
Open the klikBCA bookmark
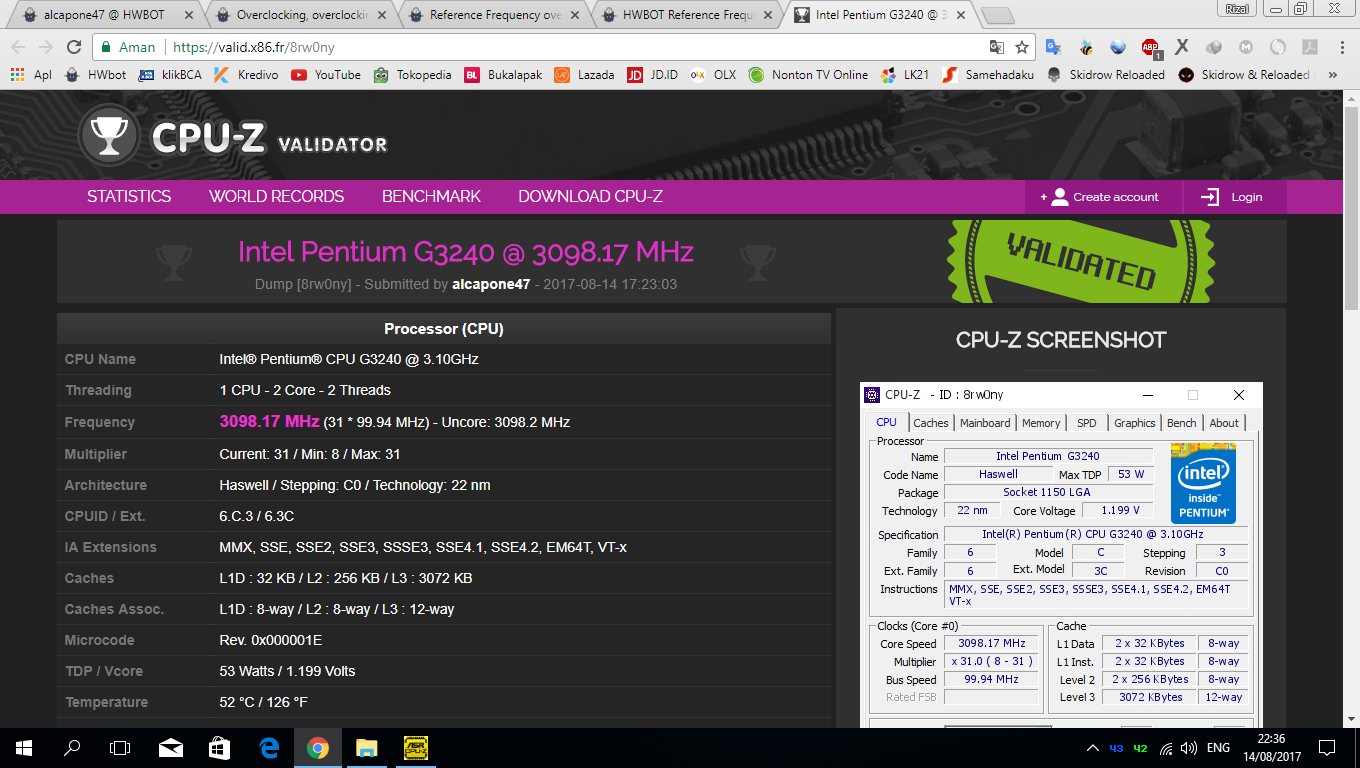pyautogui.click(x=170, y=75)
